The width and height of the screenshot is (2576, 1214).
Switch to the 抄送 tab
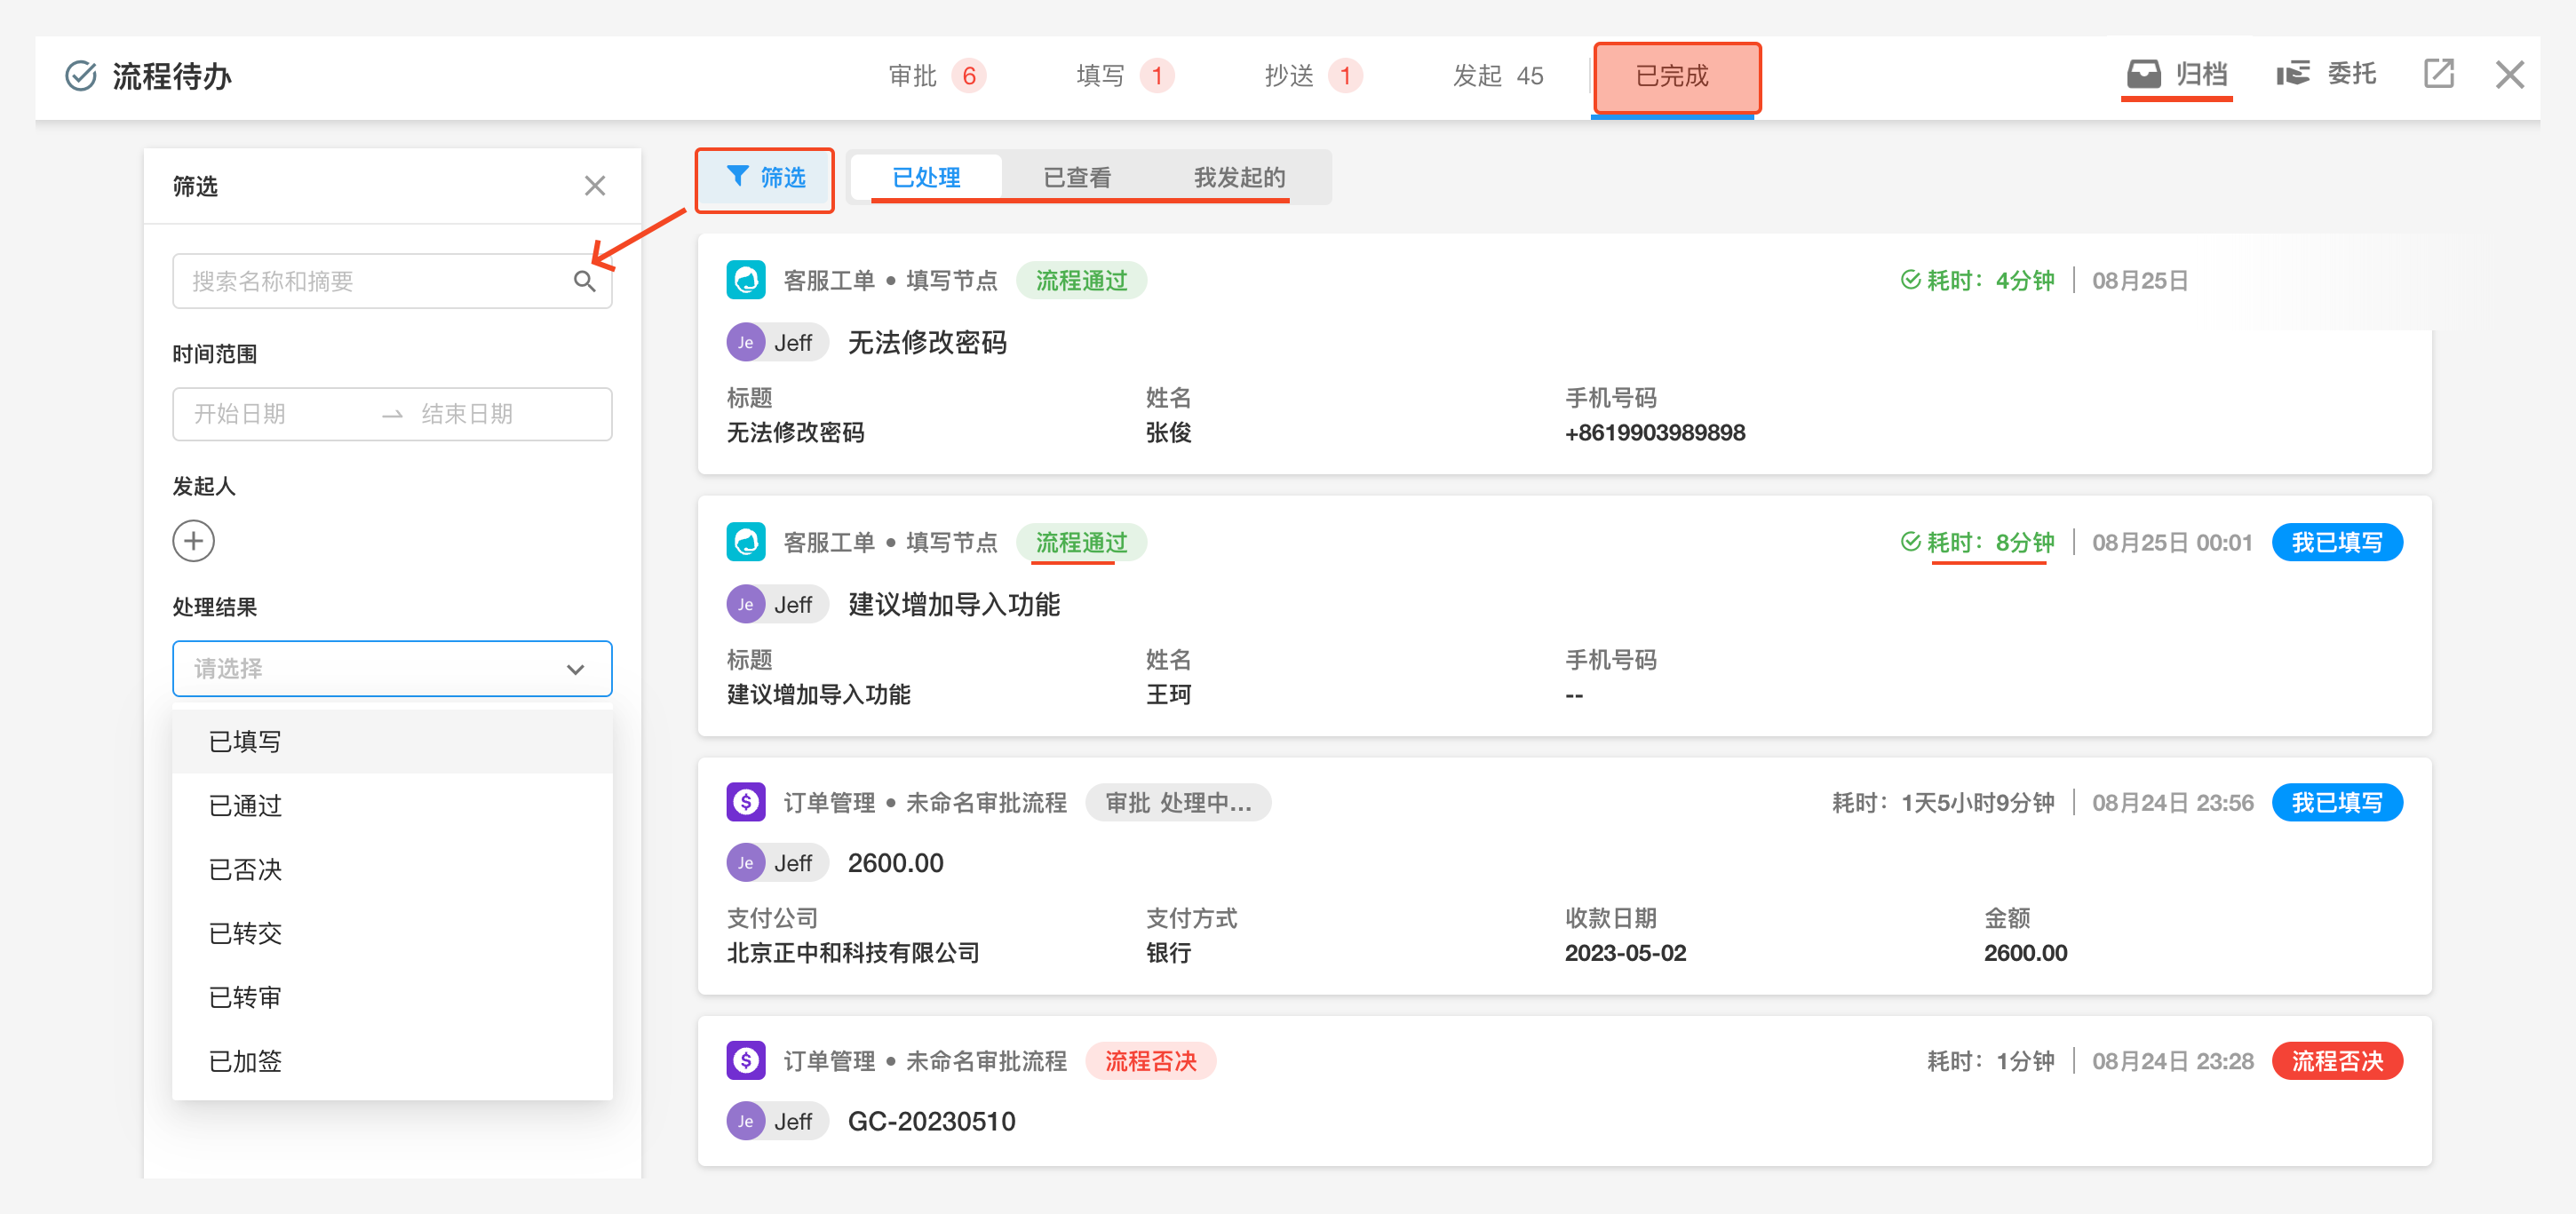(x=1312, y=76)
